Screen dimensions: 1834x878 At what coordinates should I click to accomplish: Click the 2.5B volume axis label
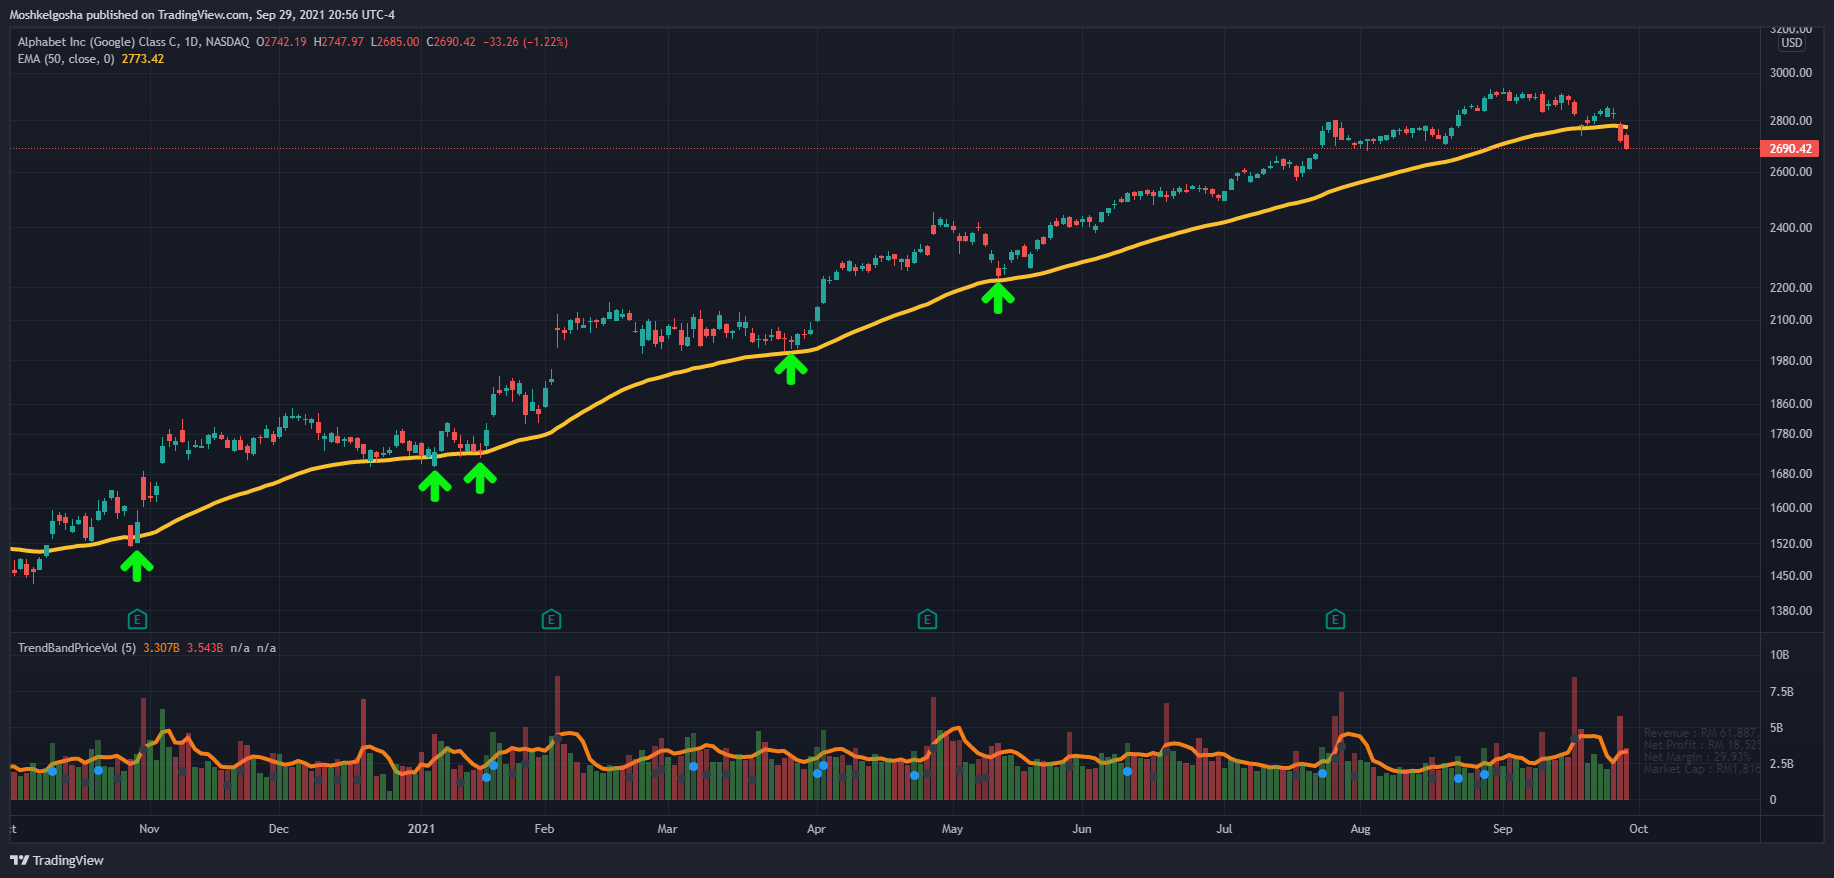tap(1781, 764)
